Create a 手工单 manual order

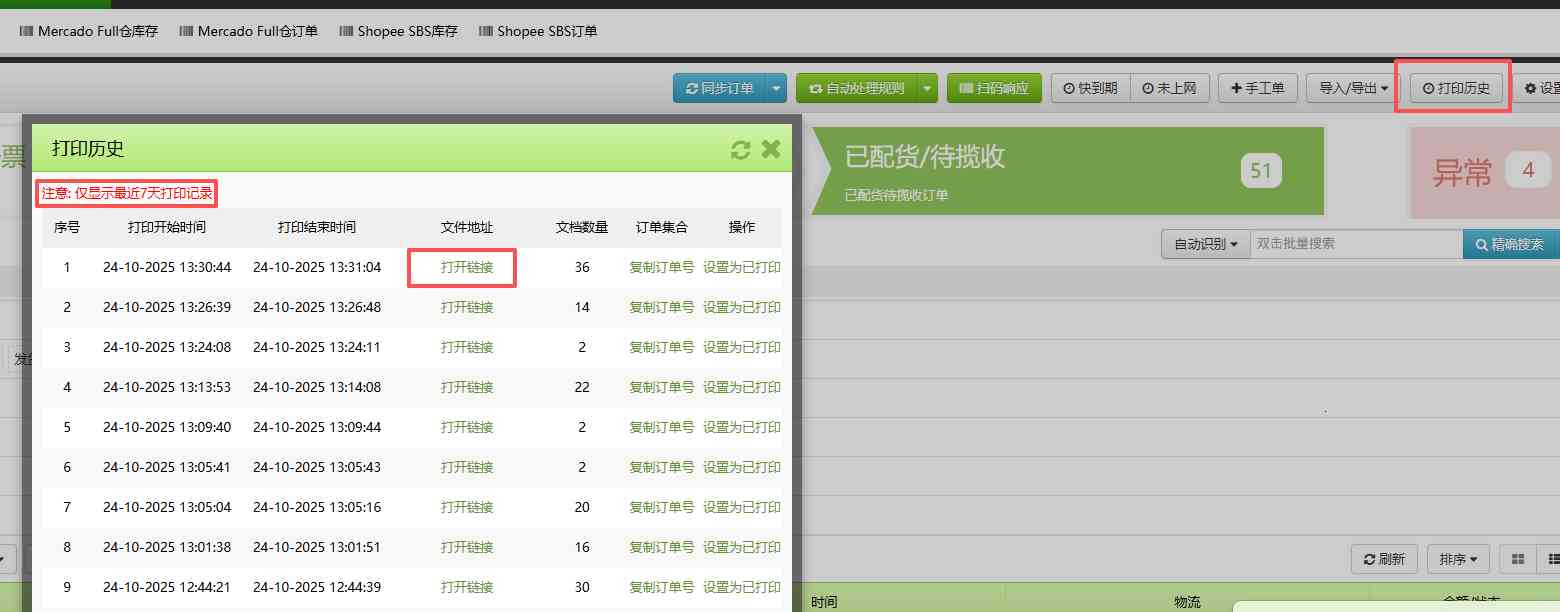point(1257,88)
